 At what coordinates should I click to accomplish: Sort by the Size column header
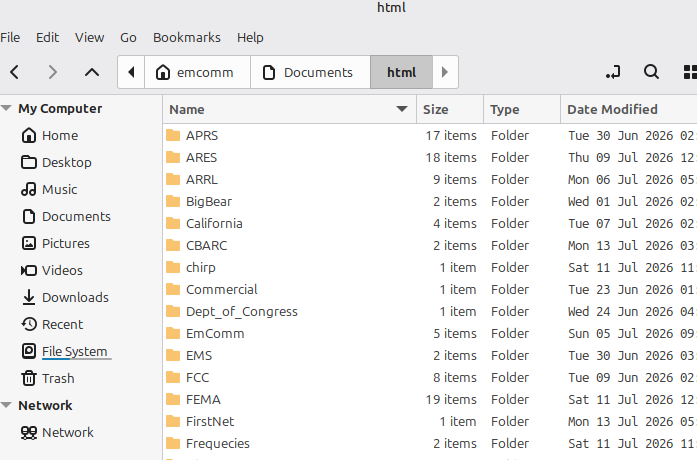pyautogui.click(x=450, y=109)
